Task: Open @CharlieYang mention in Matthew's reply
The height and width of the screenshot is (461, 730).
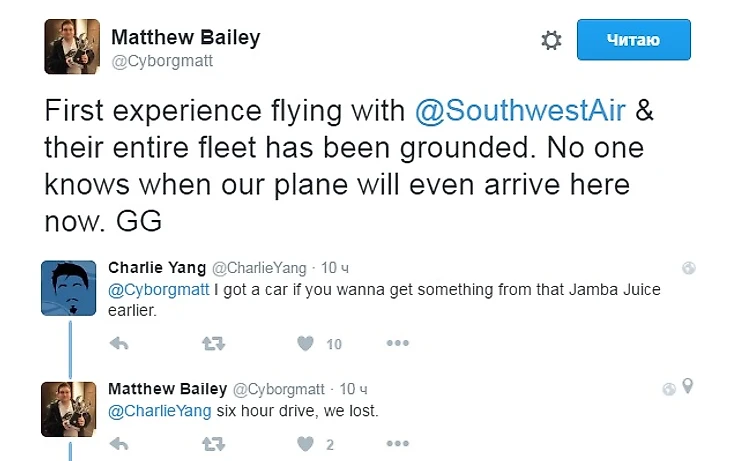Action: [x=159, y=410]
